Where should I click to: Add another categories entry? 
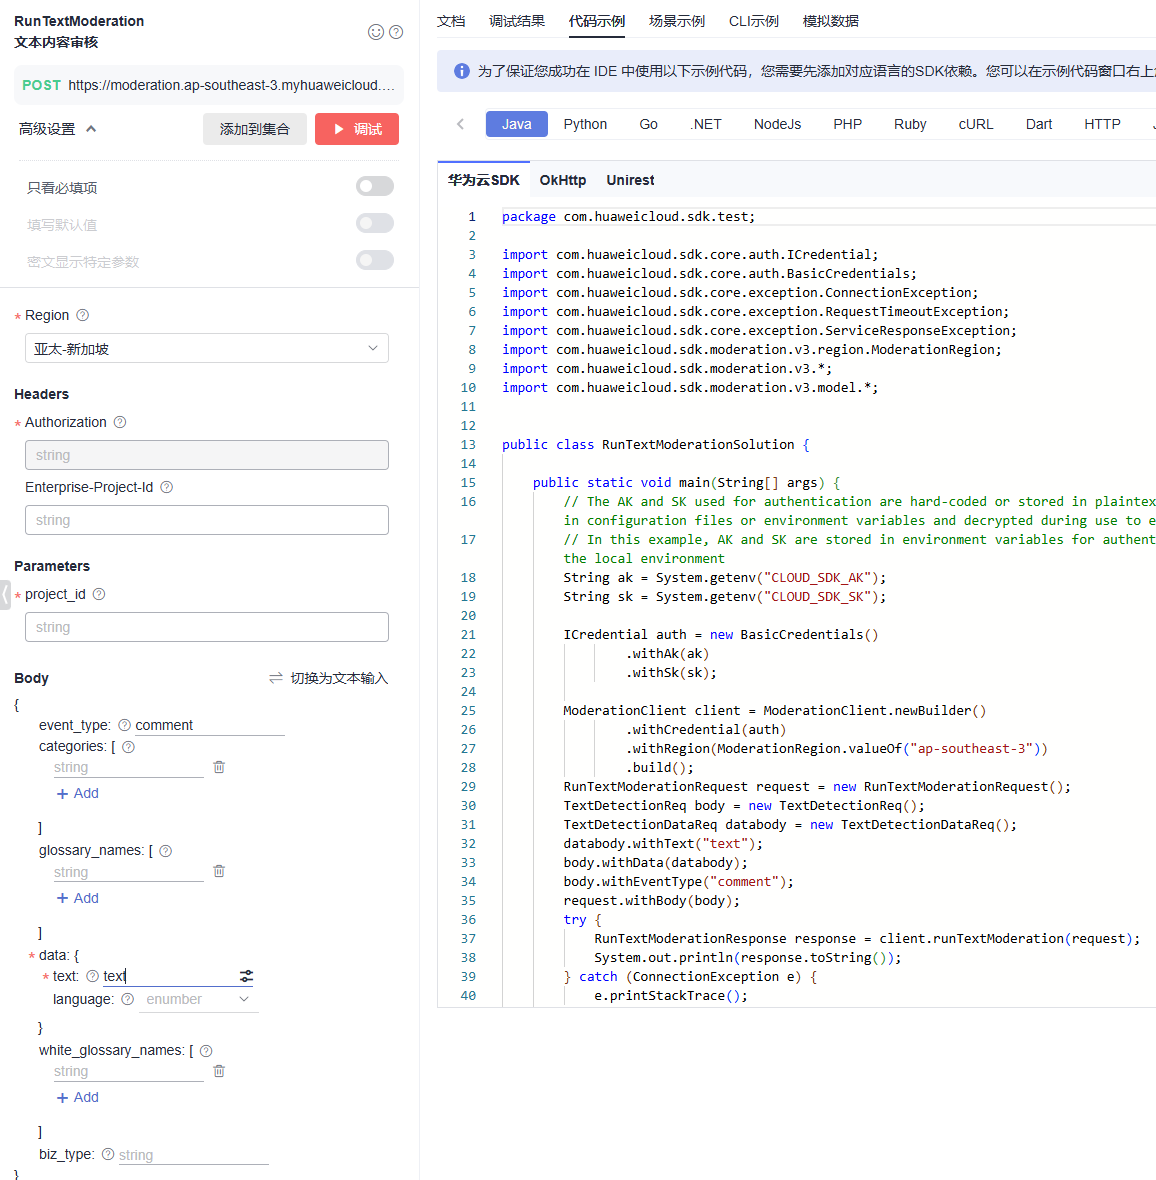pos(78,793)
